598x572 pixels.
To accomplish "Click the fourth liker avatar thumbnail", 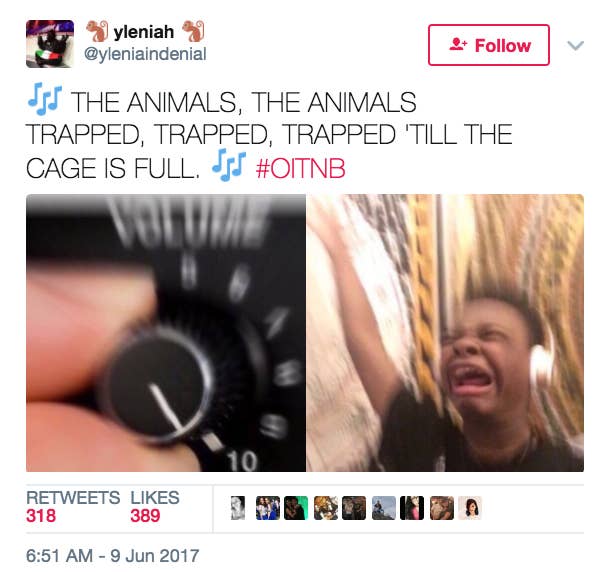I will point(326,508).
